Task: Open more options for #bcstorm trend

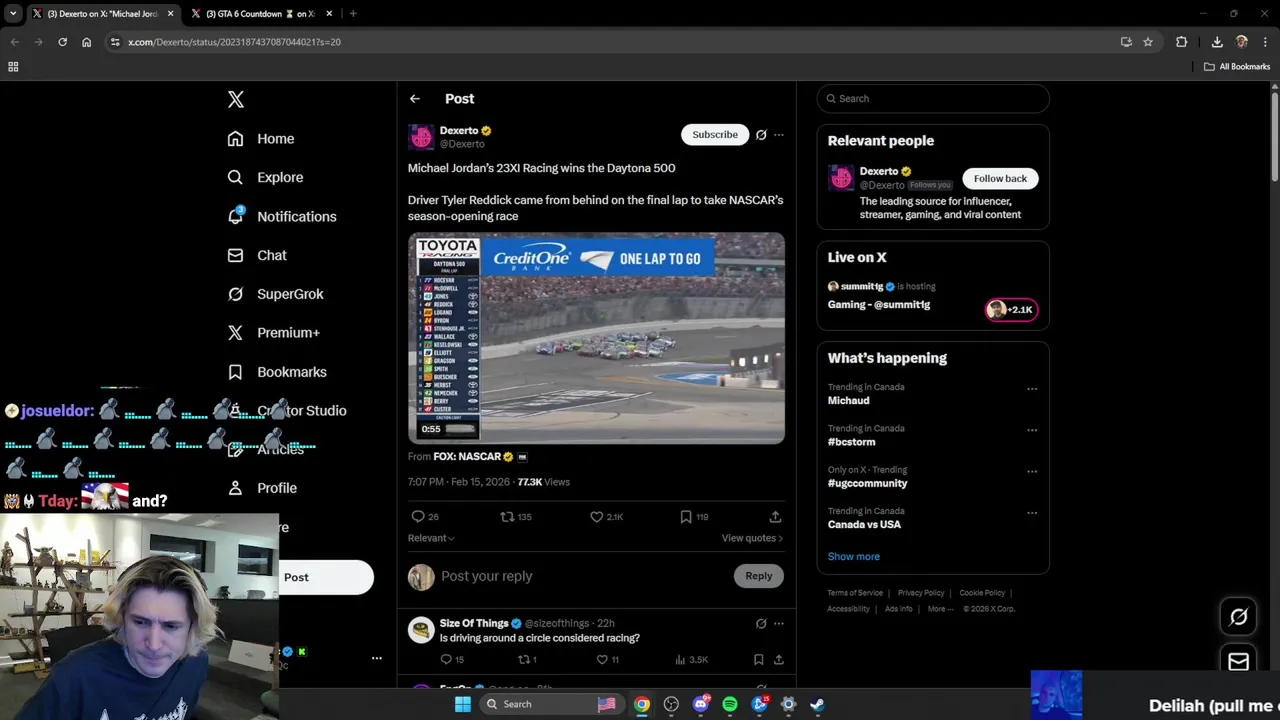Action: click(1032, 430)
